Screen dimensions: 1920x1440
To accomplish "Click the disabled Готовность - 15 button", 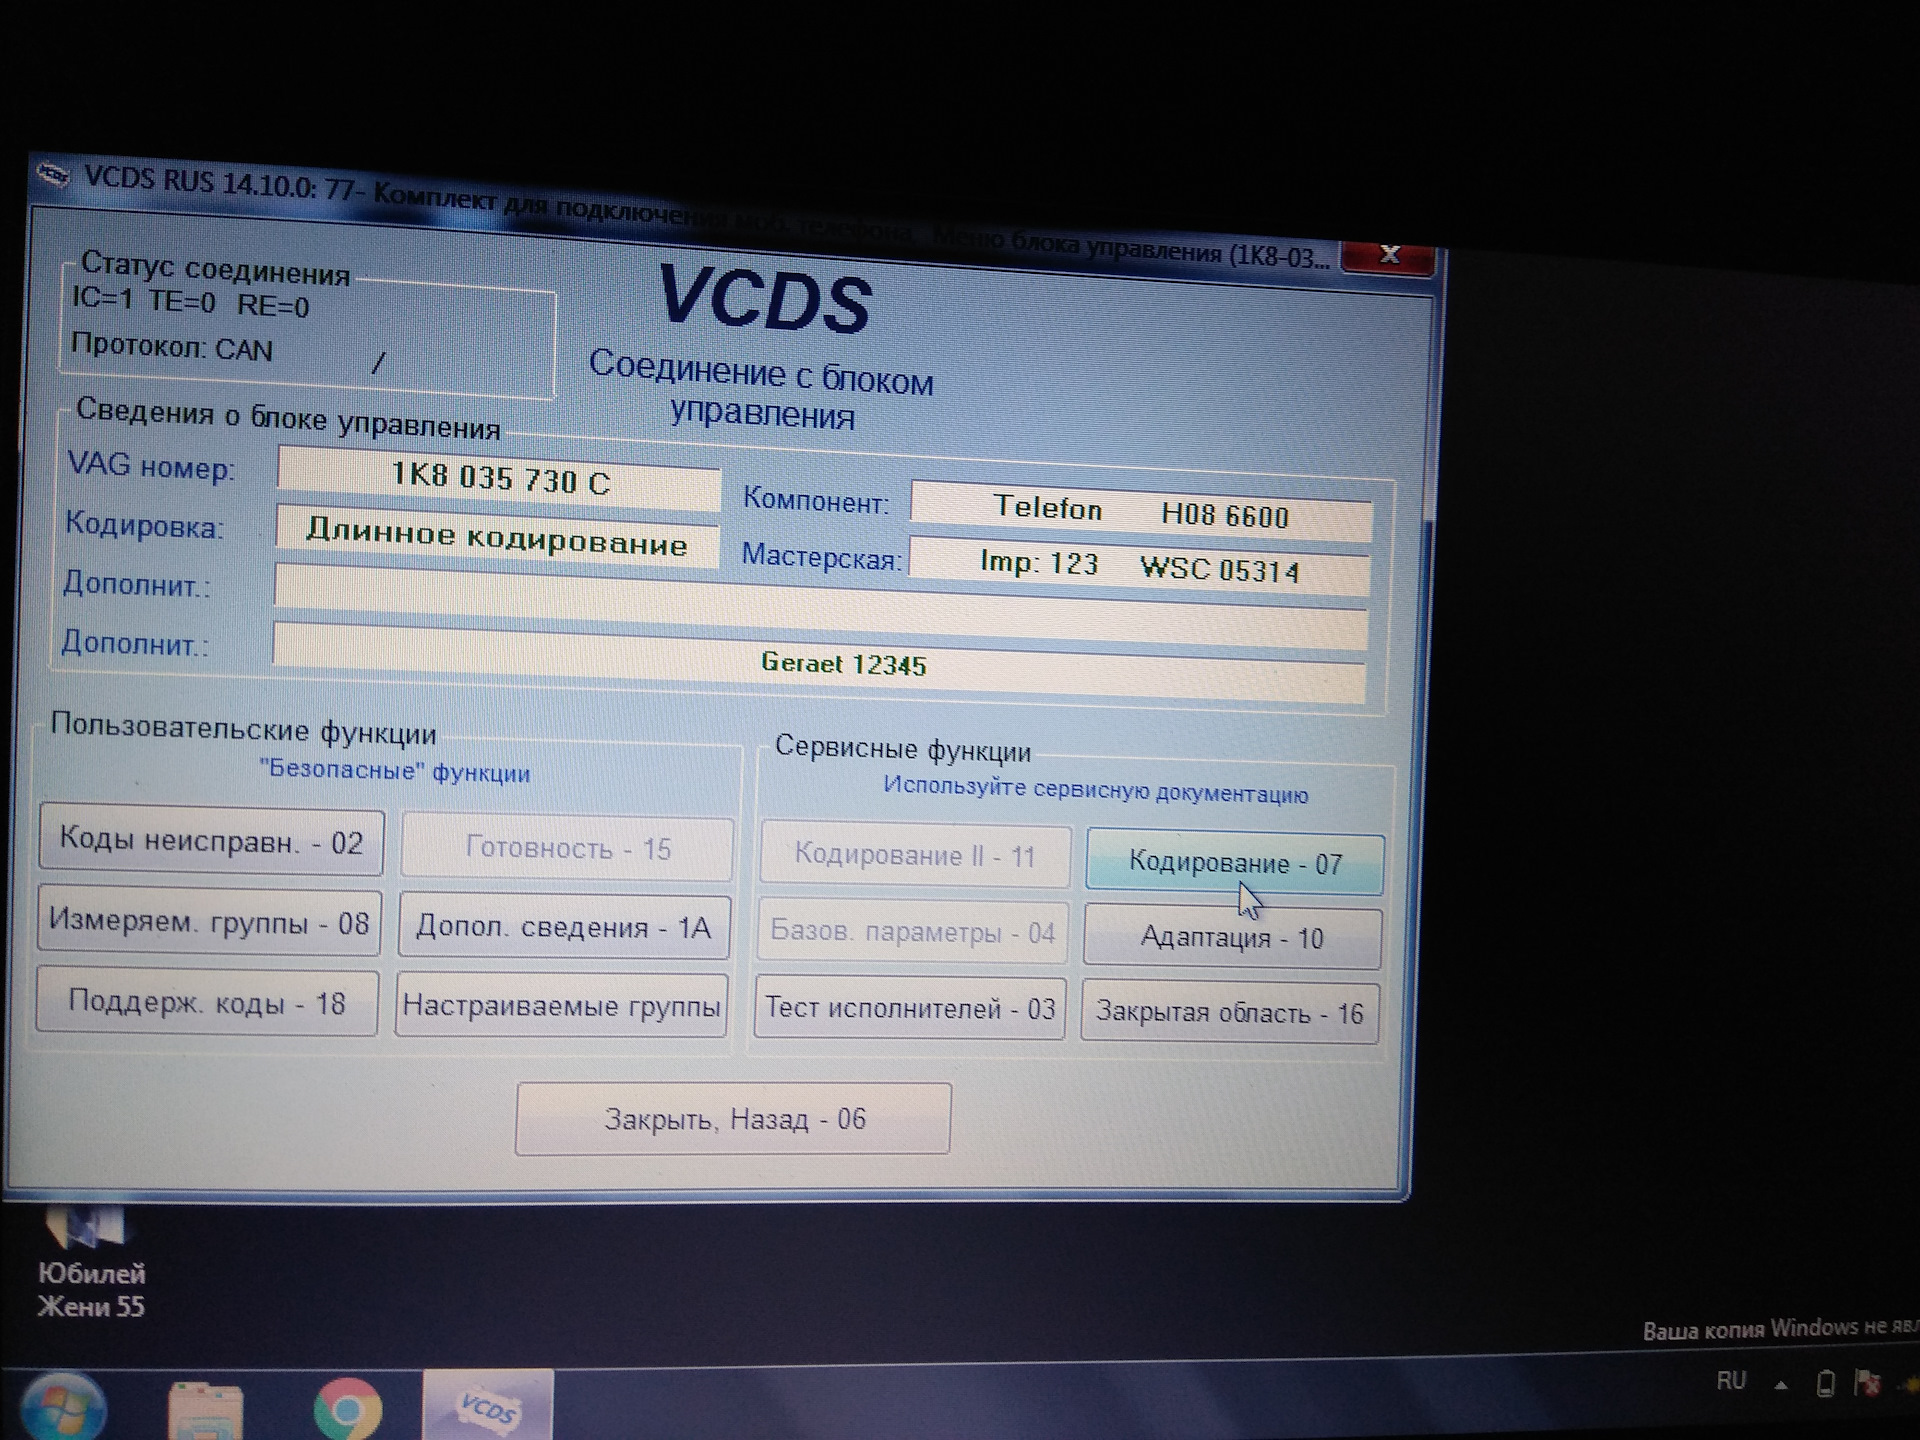I will pyautogui.click(x=567, y=848).
